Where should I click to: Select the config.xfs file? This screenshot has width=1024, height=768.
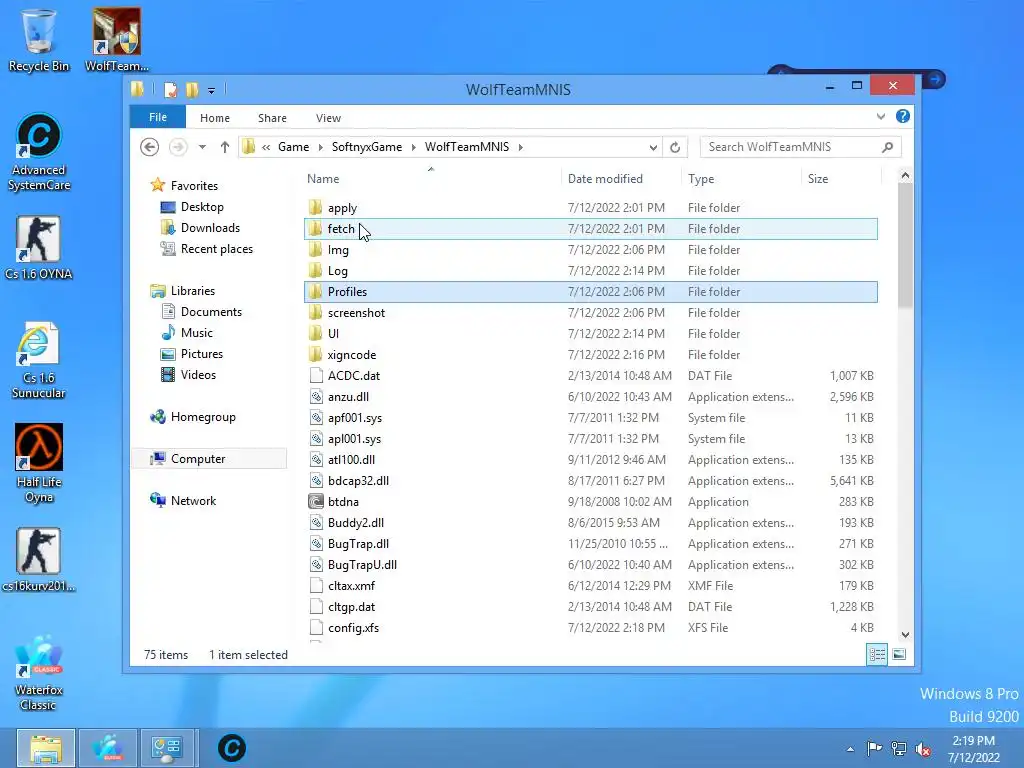(591, 628)
